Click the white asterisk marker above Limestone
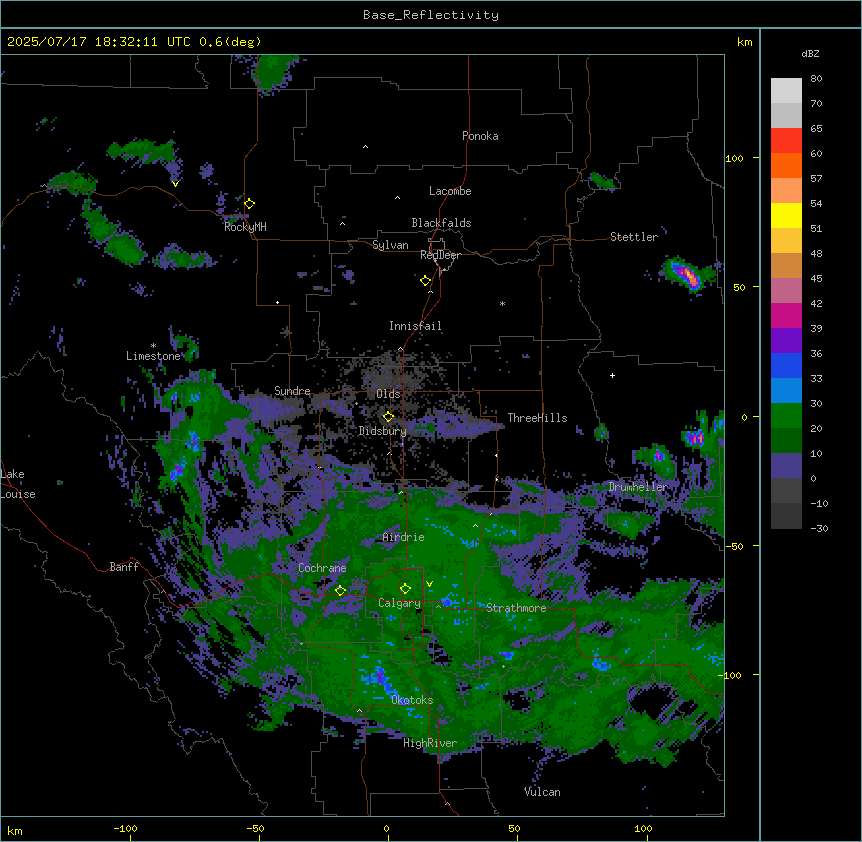Screen dimensions: 862x842 click(153, 346)
